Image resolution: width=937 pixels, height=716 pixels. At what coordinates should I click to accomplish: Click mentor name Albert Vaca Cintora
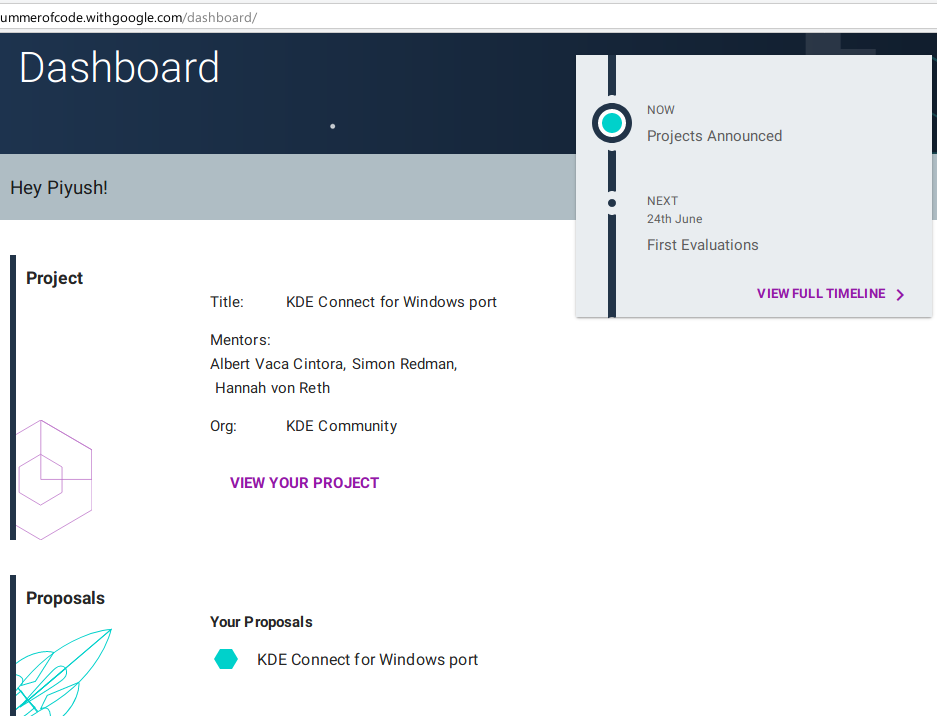(x=278, y=364)
